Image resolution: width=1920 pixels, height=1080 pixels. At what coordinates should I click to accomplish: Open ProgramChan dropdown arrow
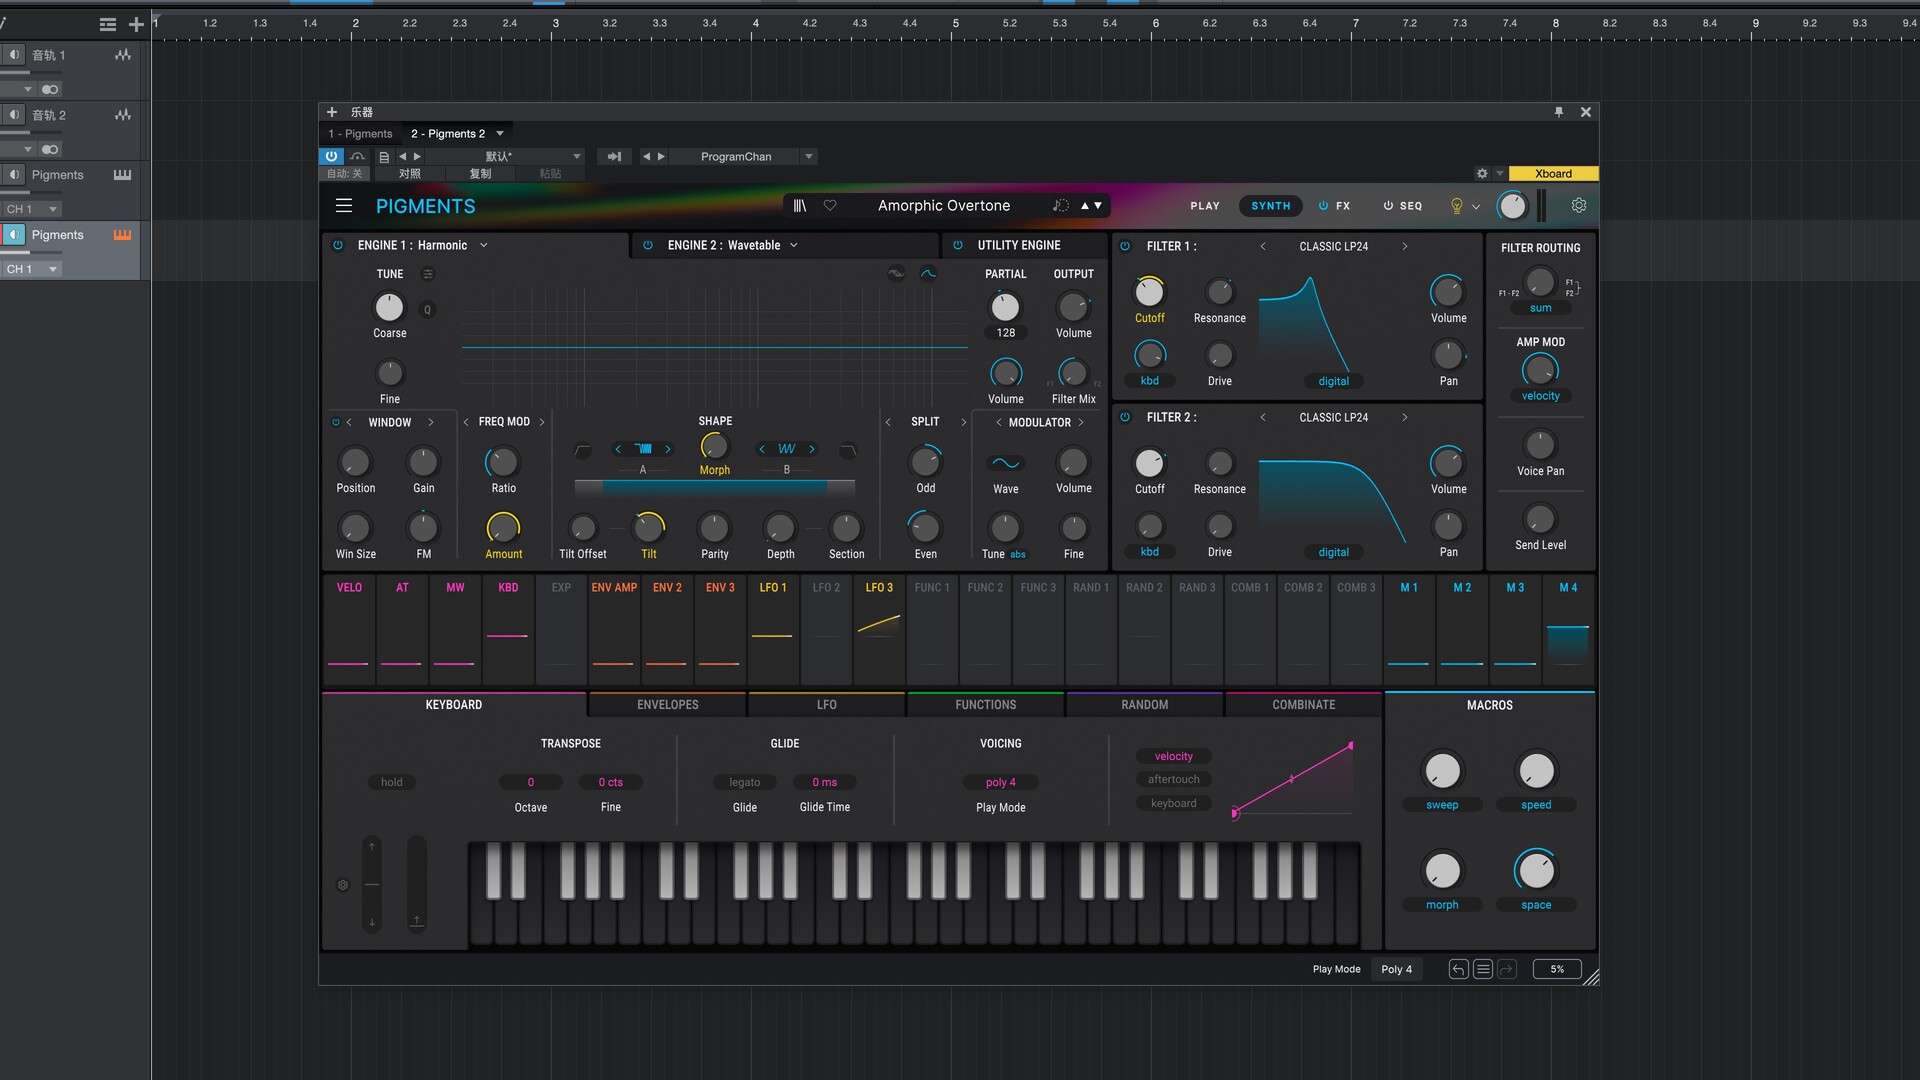click(x=809, y=157)
